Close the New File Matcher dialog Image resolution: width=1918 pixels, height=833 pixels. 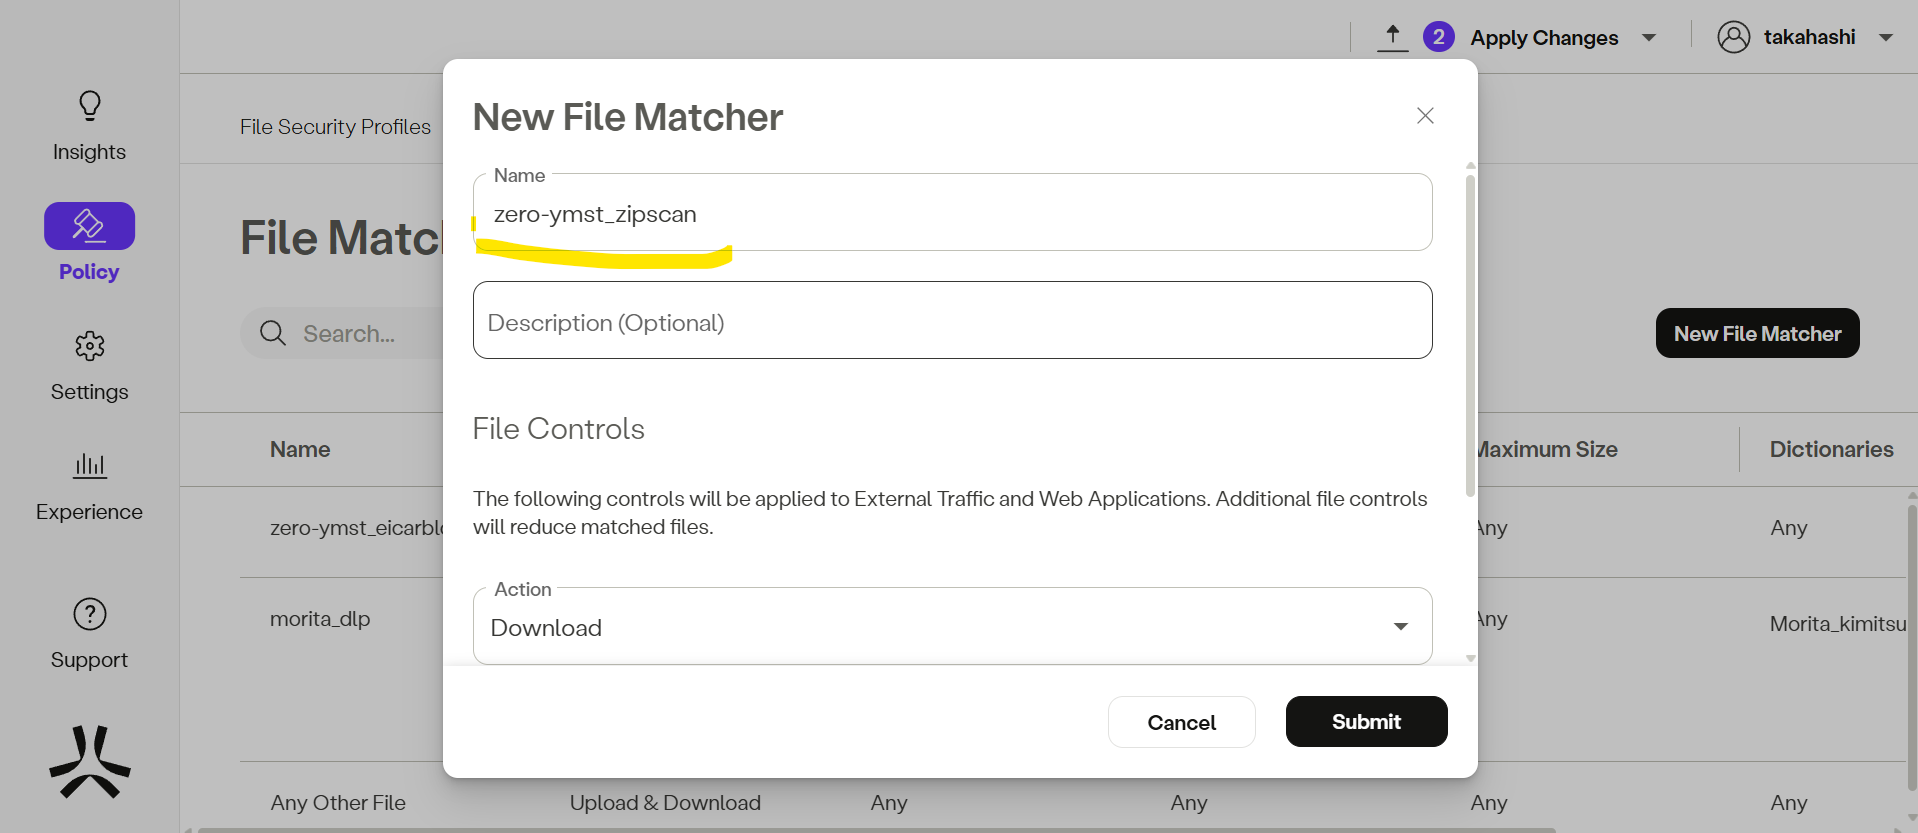tap(1425, 116)
